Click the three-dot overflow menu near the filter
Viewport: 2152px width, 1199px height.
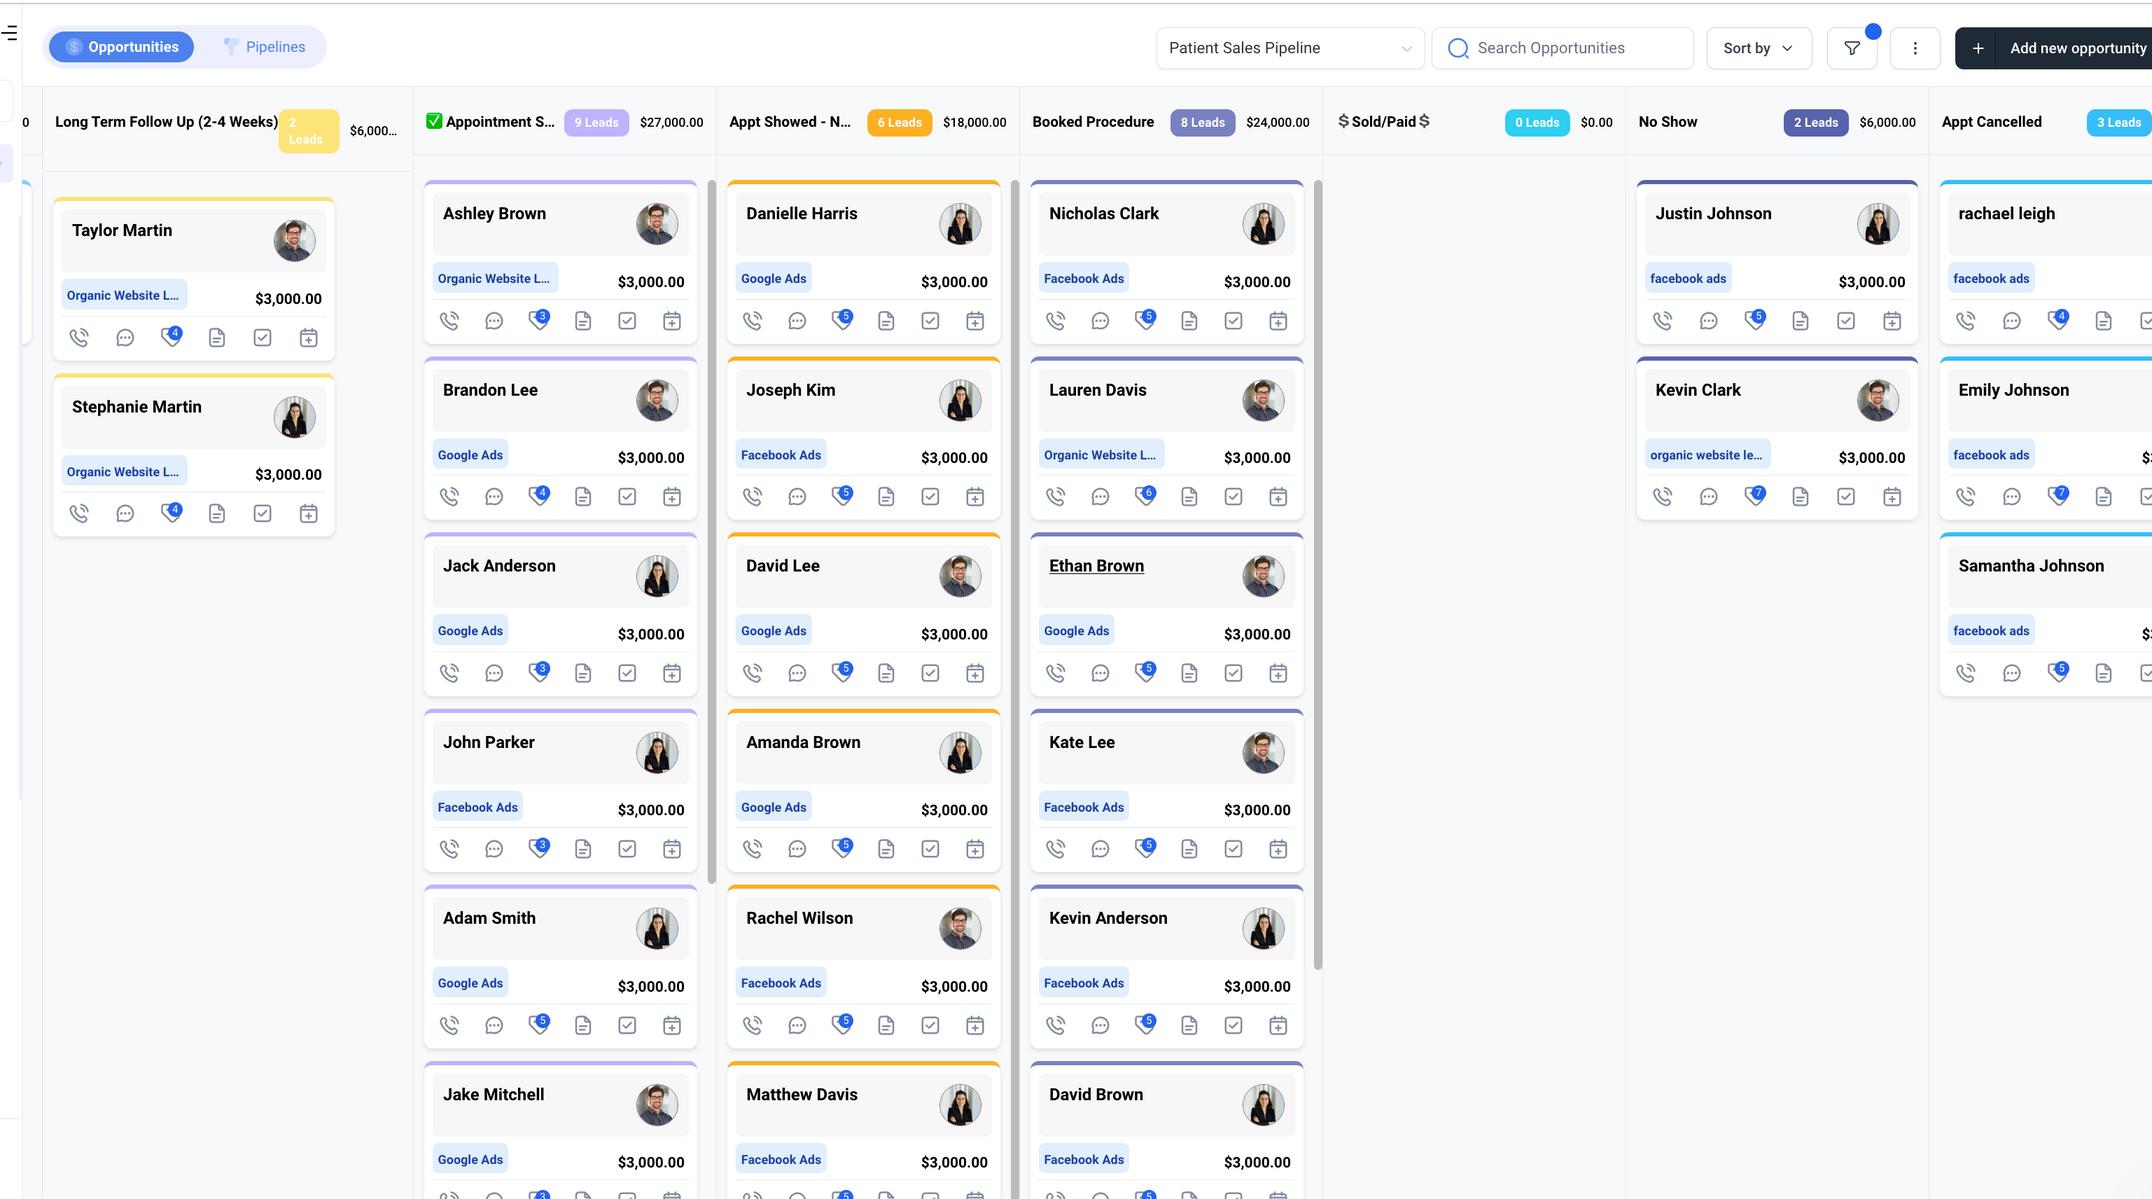1914,47
